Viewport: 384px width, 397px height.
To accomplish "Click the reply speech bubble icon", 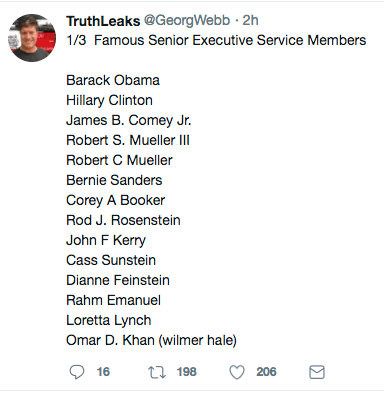I will coord(77,372).
